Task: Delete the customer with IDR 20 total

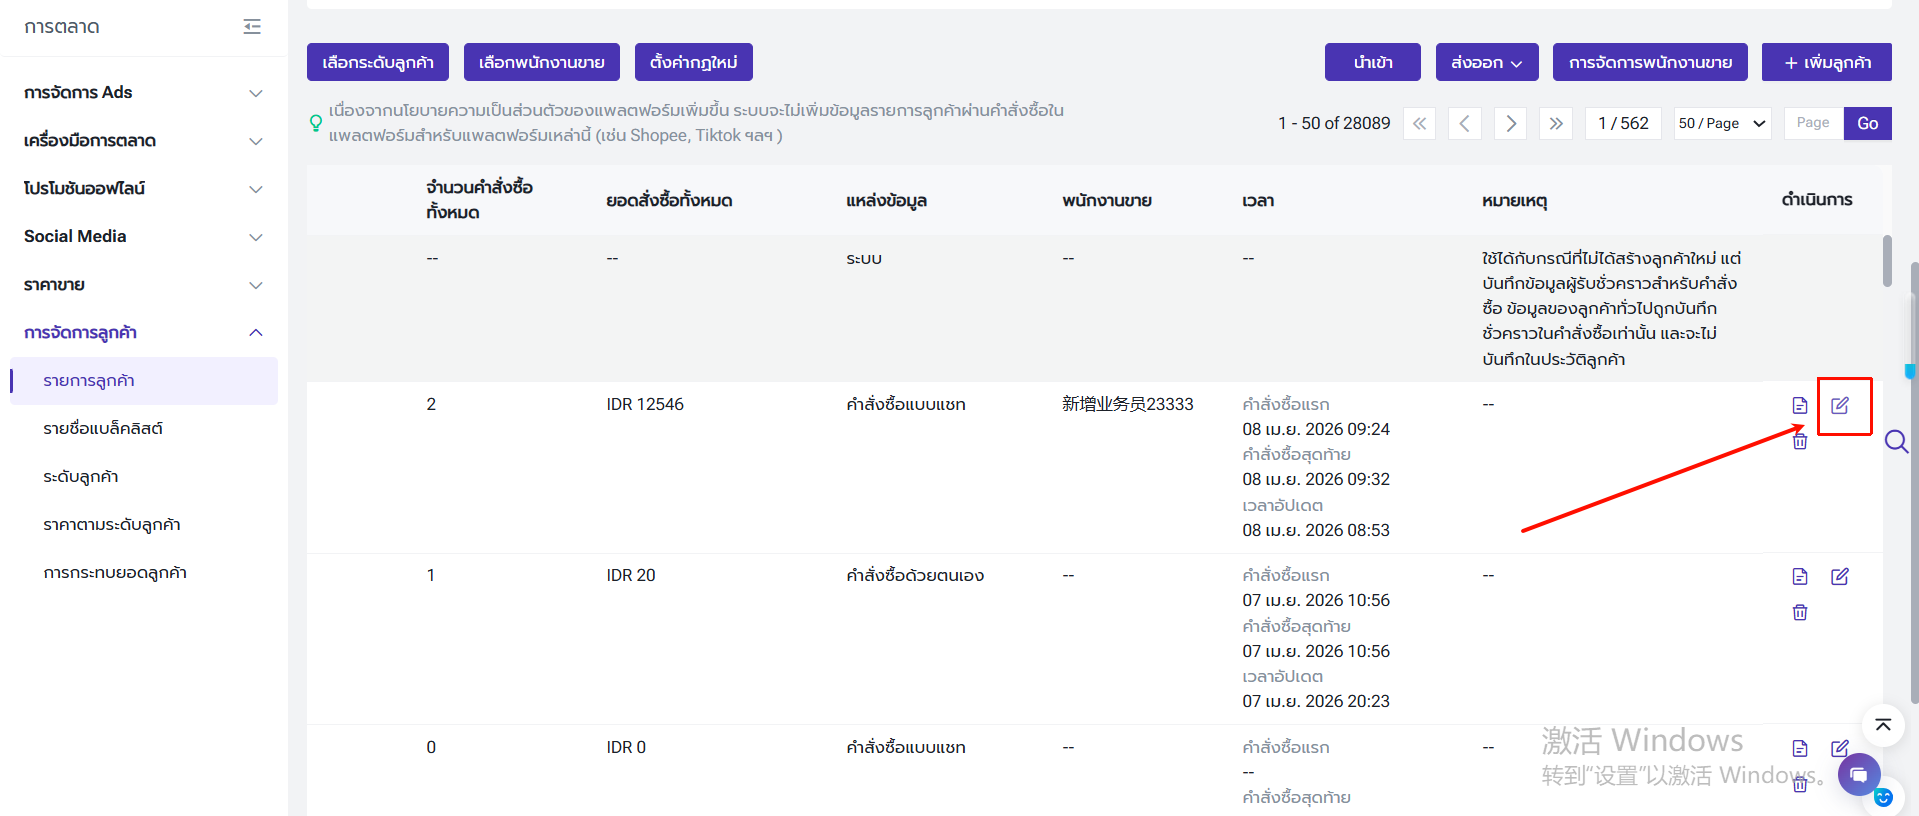Action: point(1799,612)
